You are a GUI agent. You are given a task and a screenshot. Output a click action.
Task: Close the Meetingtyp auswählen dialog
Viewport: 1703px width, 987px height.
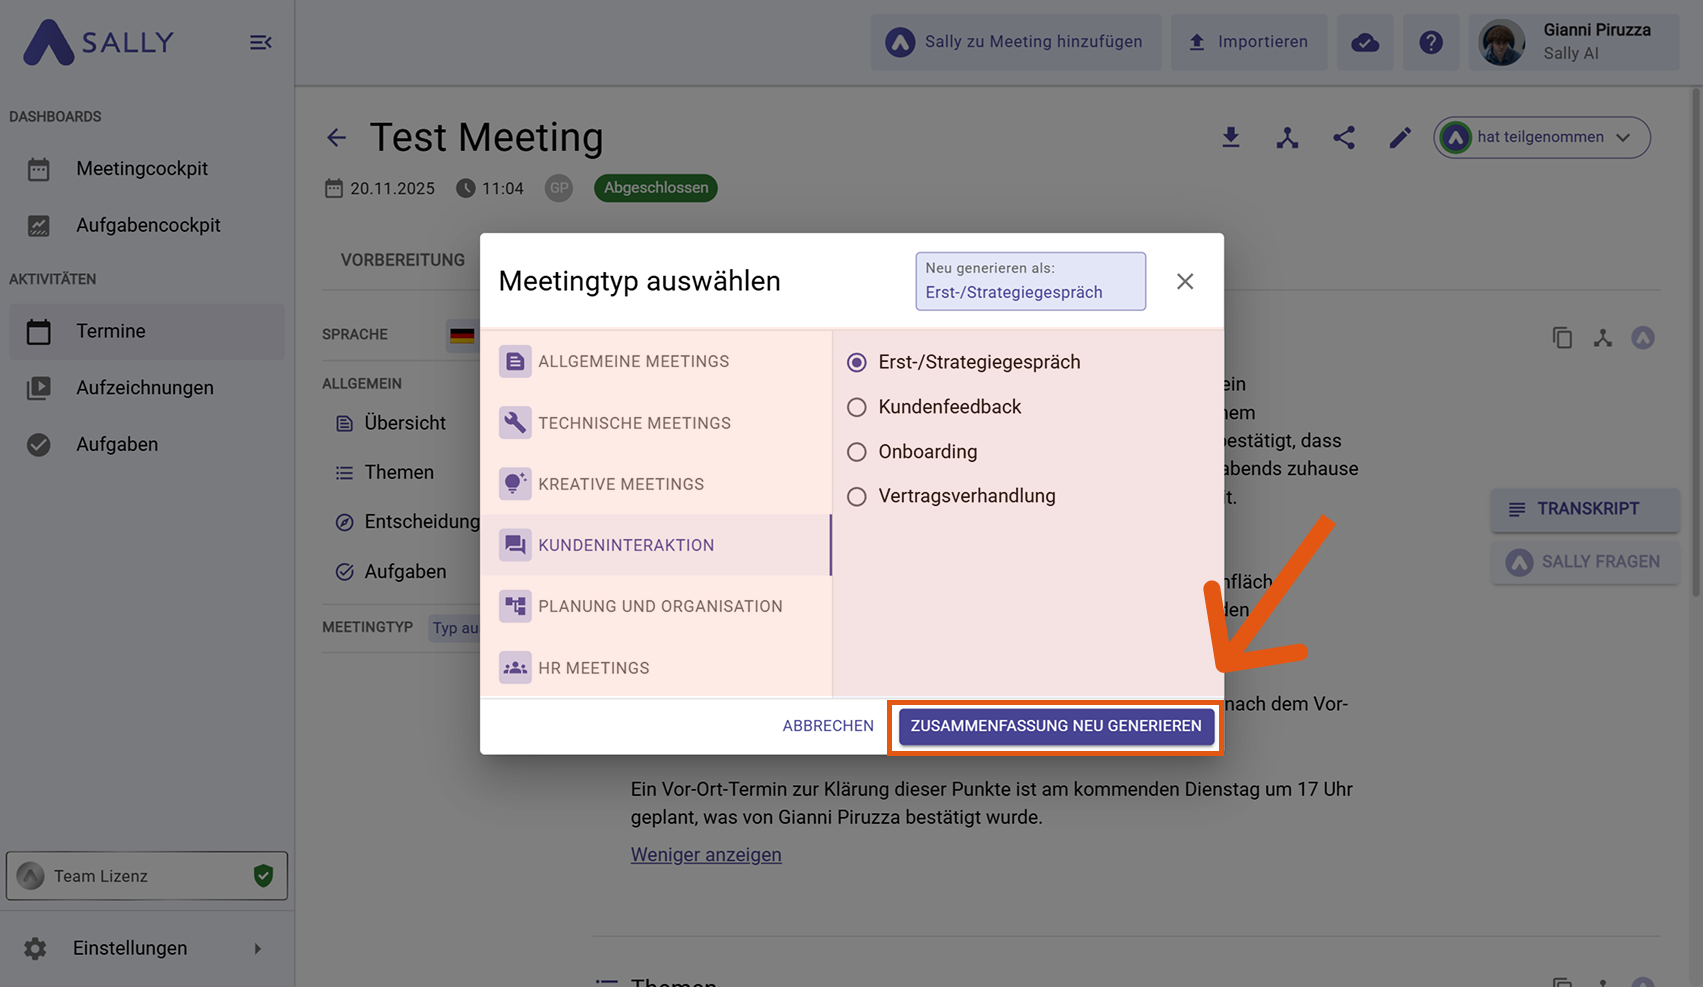pyautogui.click(x=1185, y=282)
